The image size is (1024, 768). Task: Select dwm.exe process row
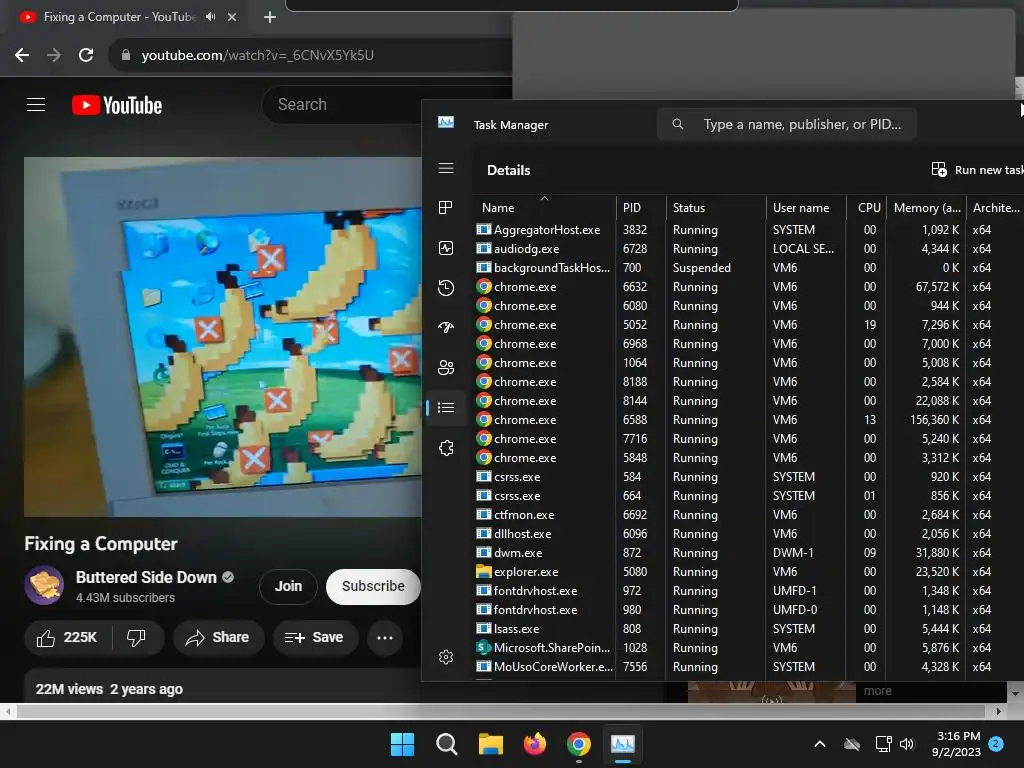tap(748, 552)
